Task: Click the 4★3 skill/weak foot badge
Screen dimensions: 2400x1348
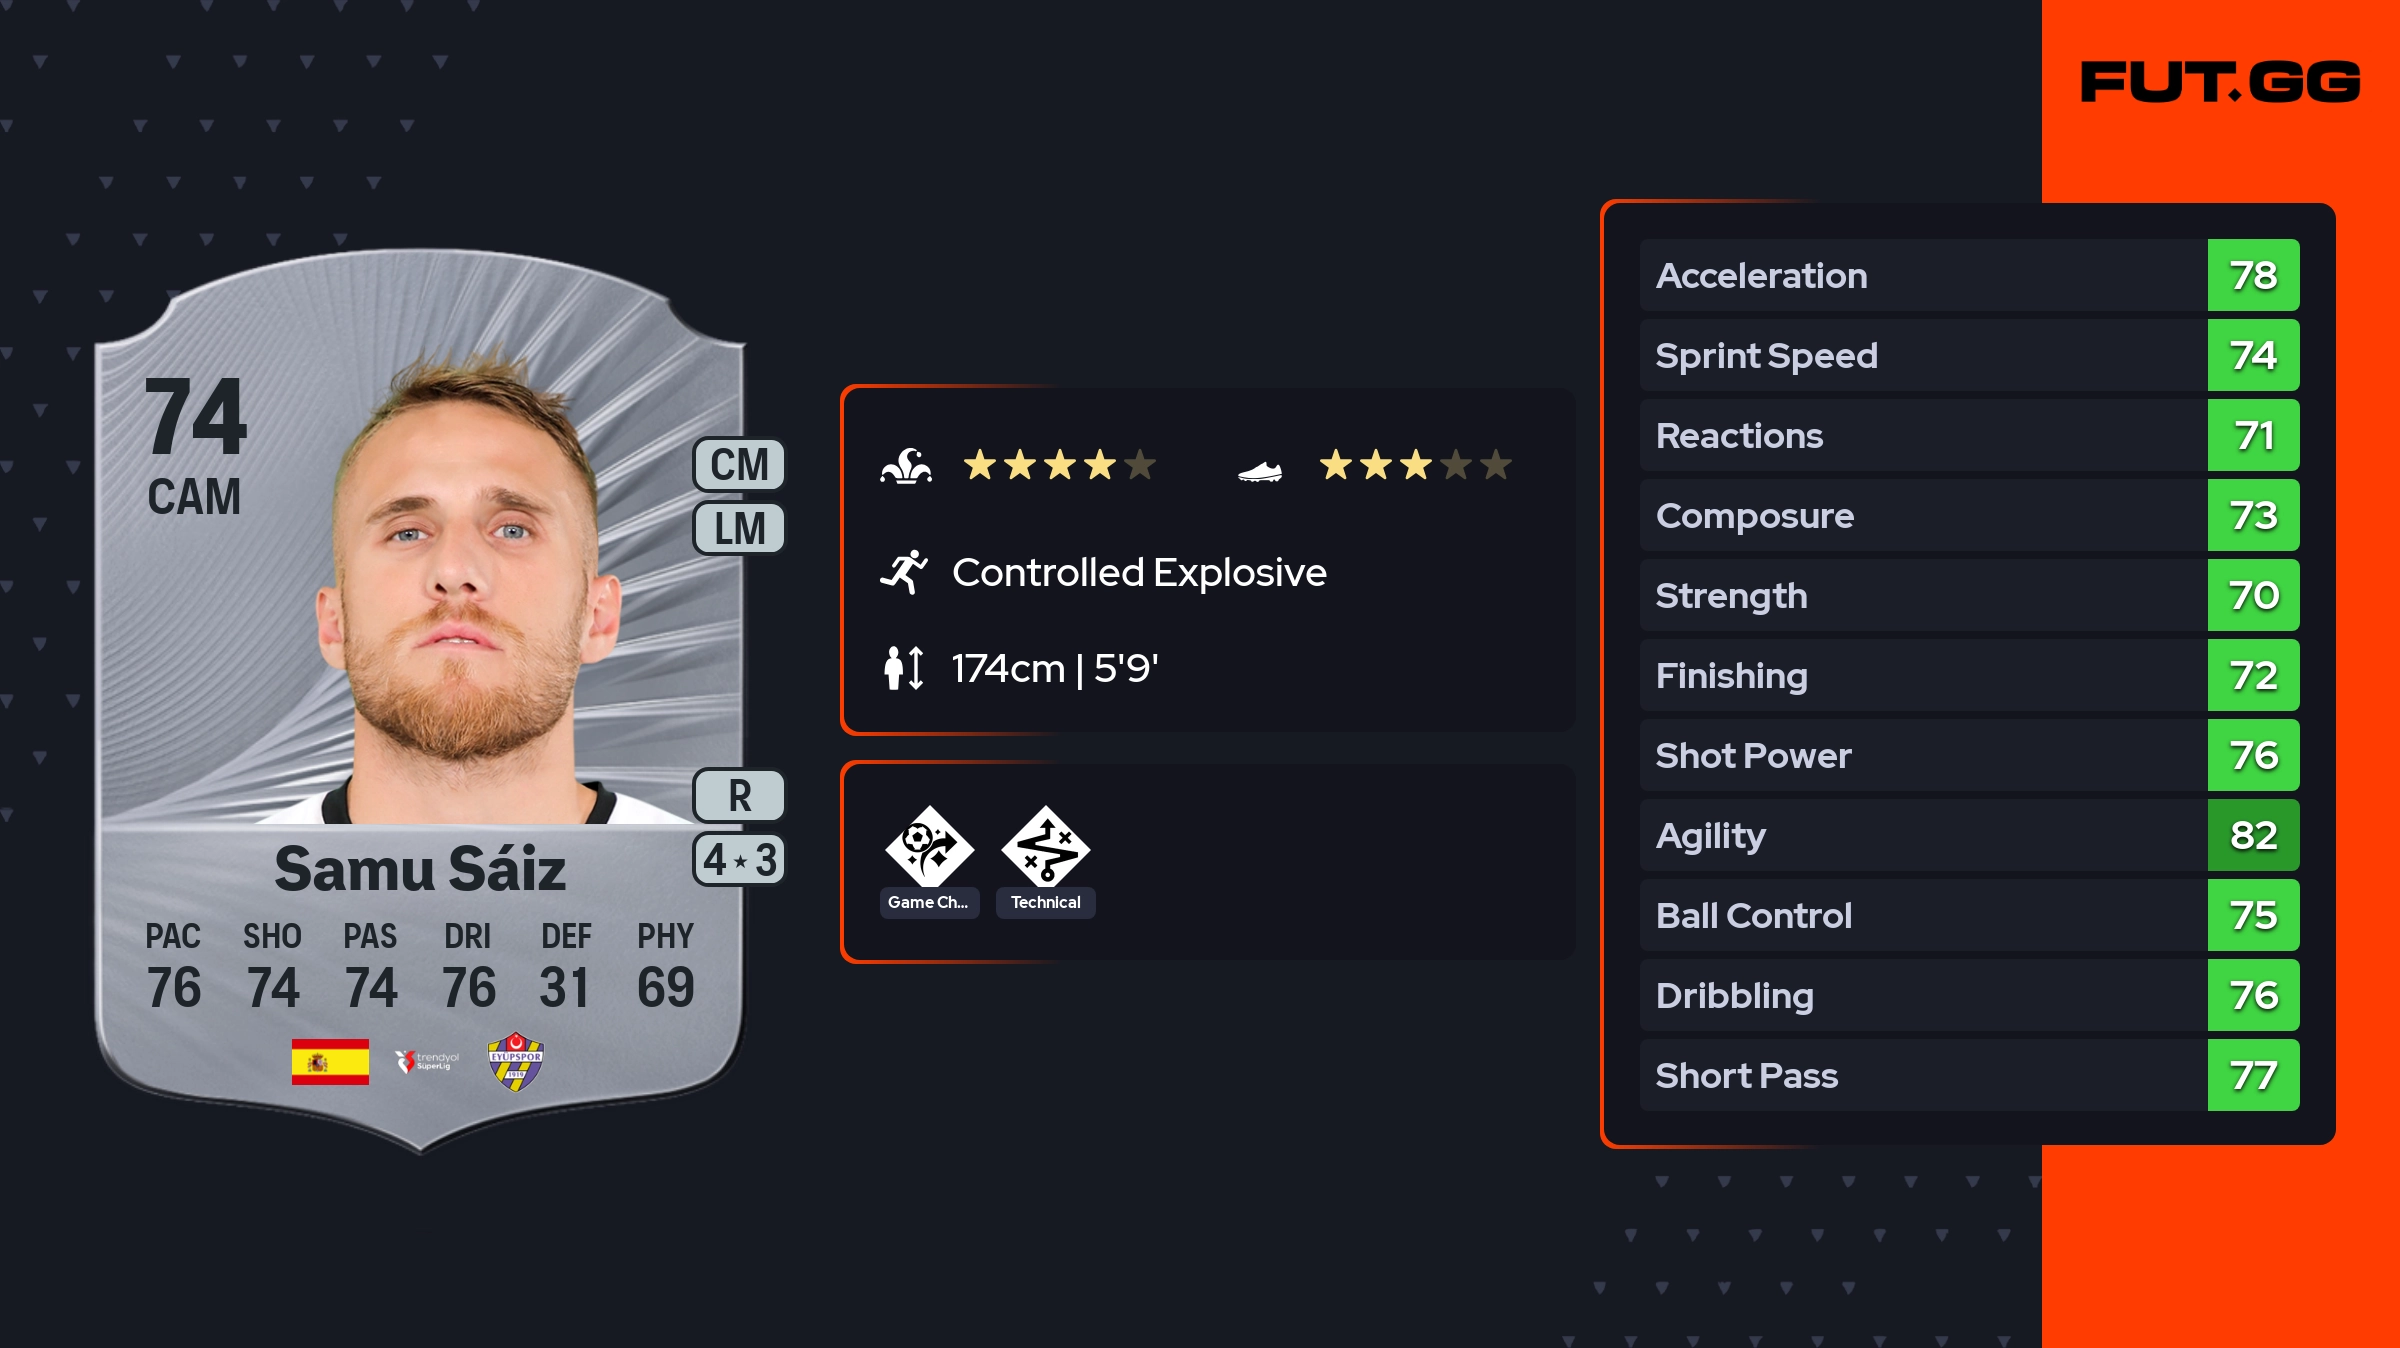Action: click(739, 860)
